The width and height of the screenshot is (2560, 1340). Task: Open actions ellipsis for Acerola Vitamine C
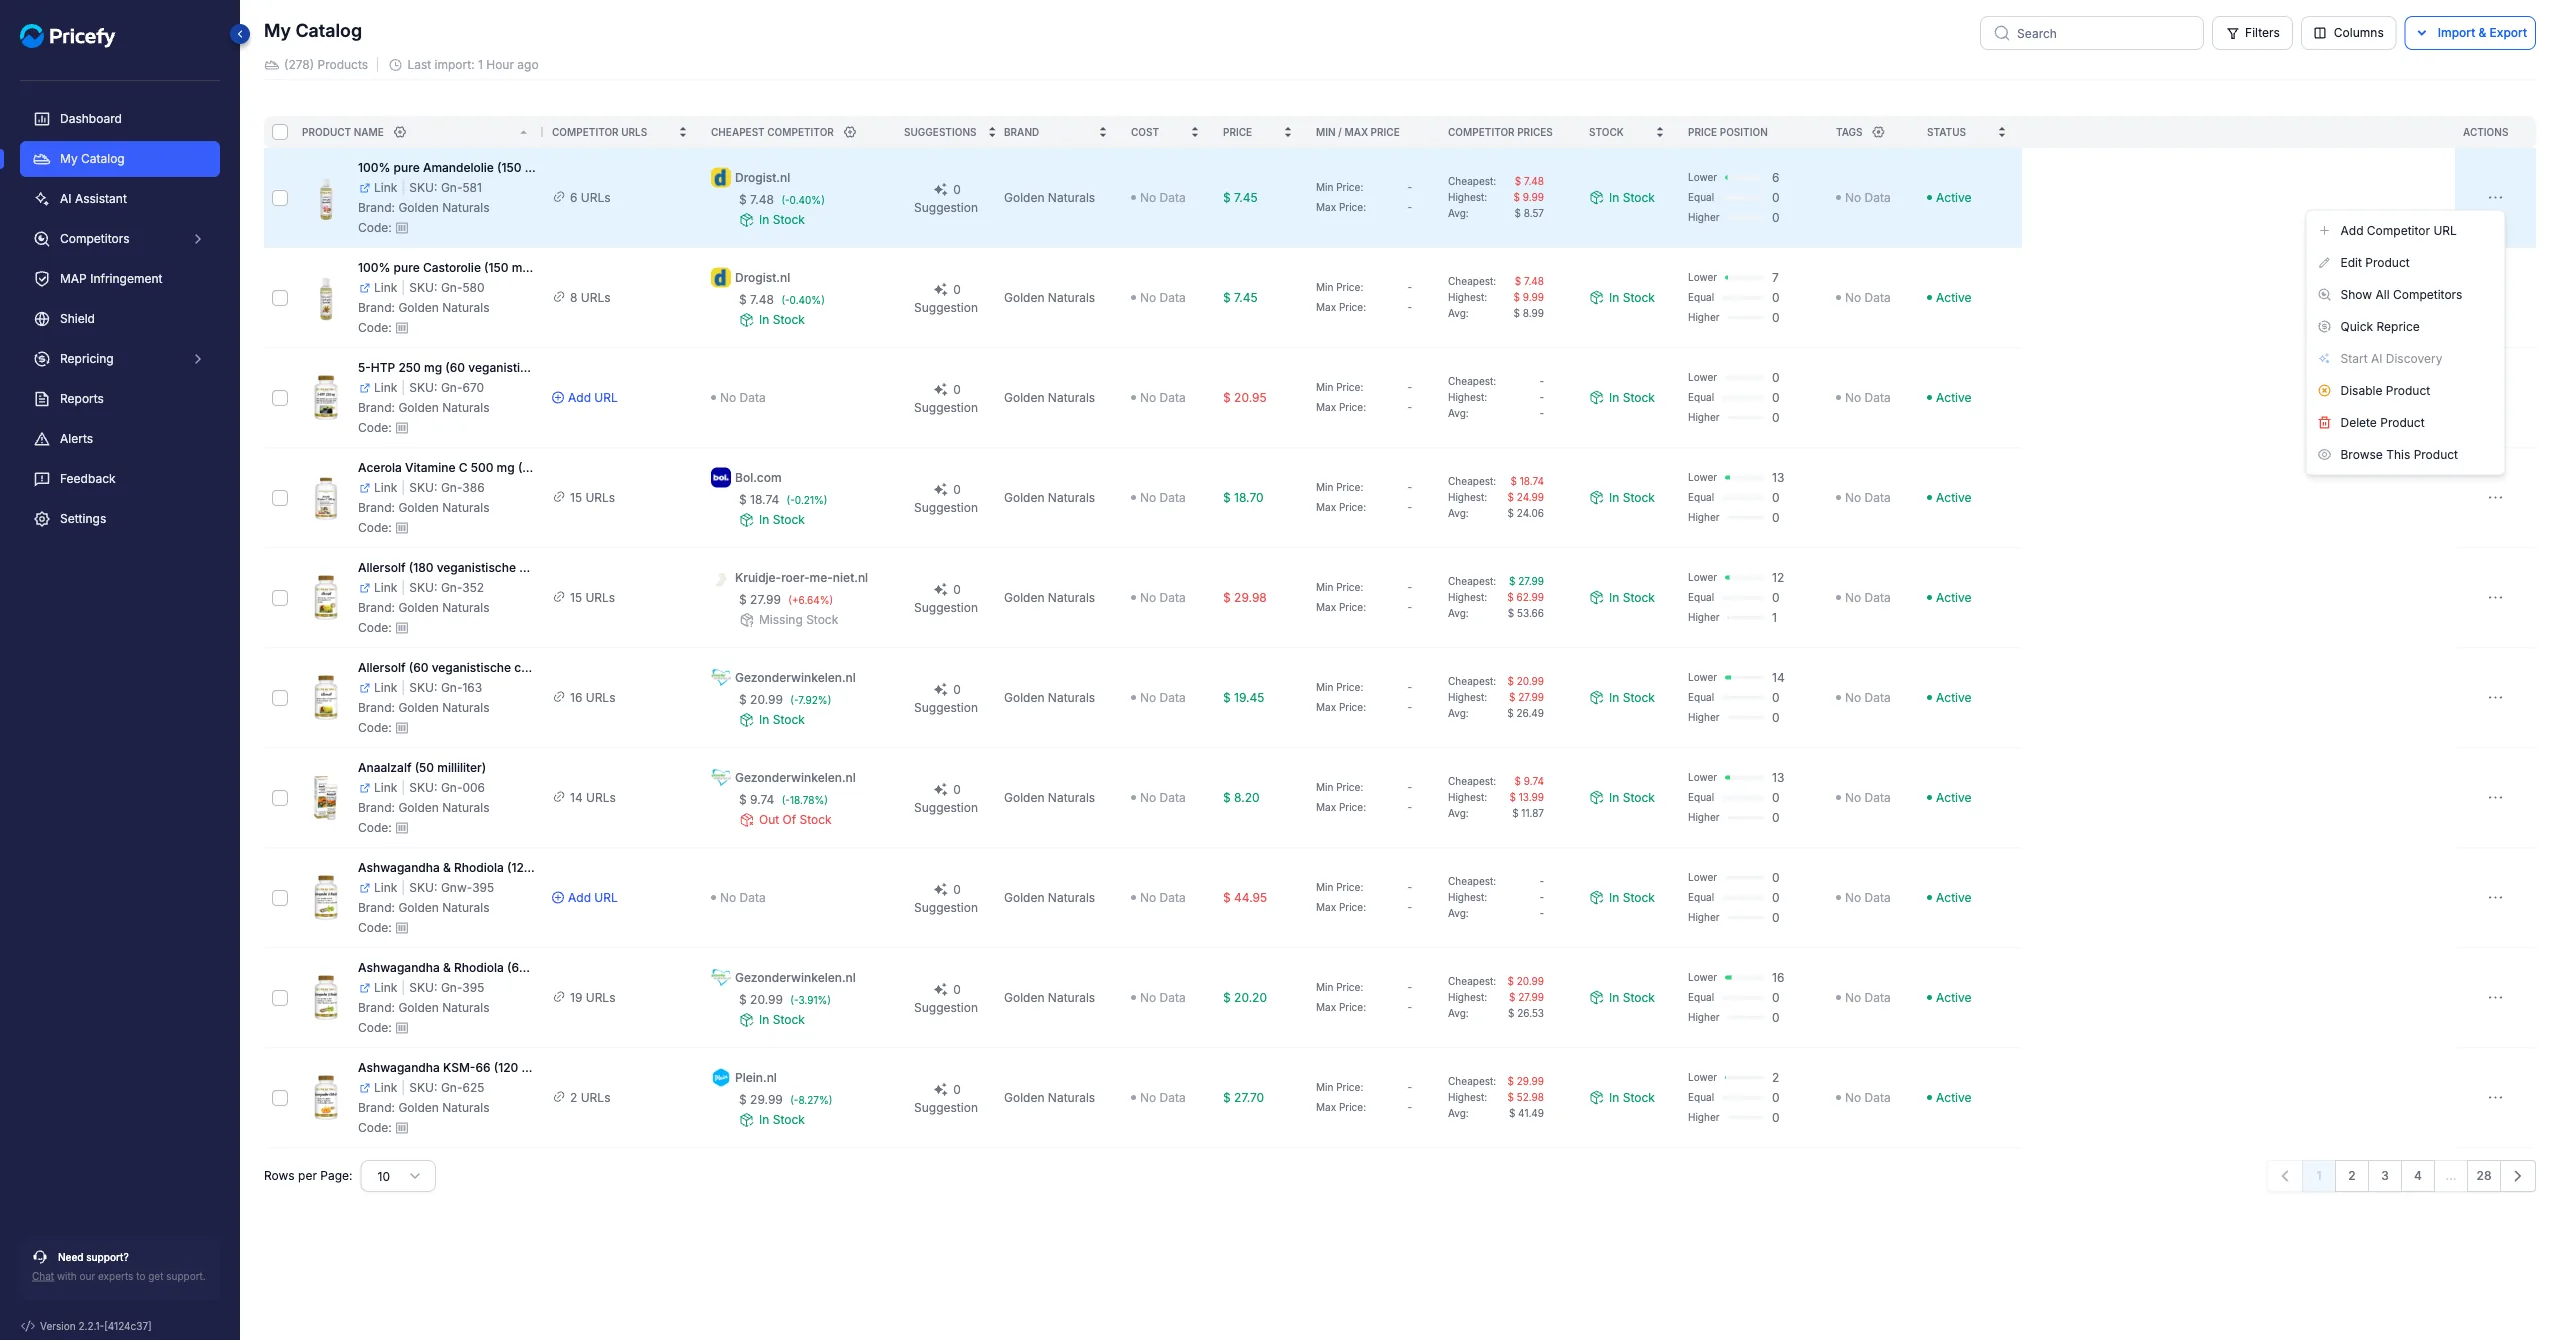pos(2495,498)
